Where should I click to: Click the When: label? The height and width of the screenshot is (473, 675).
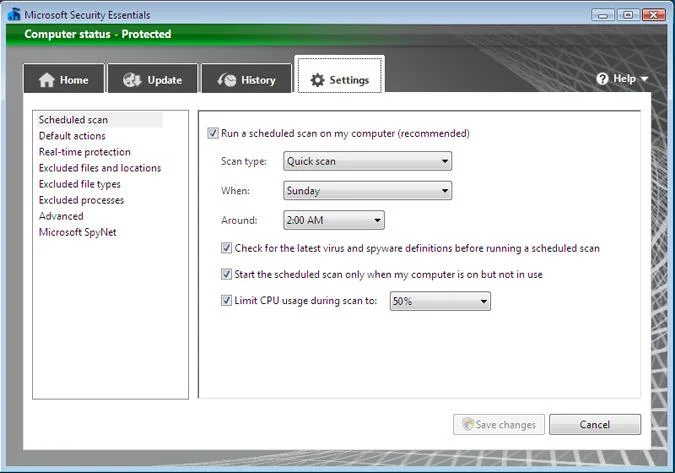point(235,191)
